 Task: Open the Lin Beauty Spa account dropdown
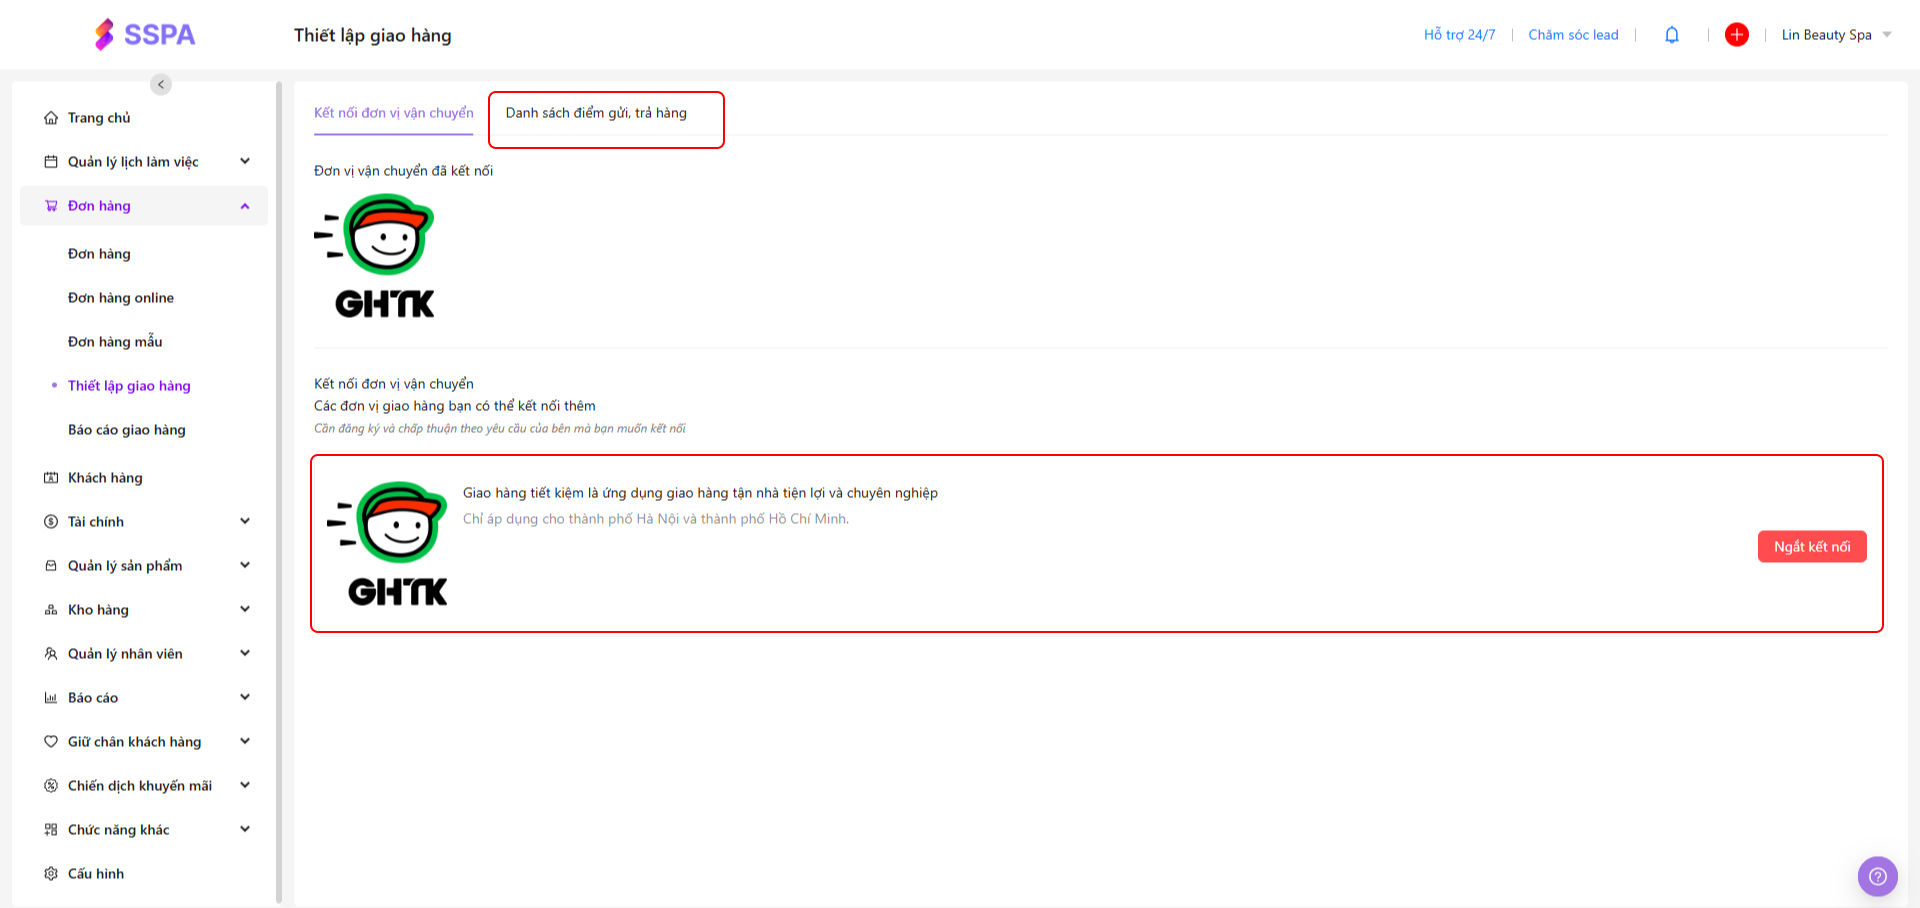(x=1836, y=35)
